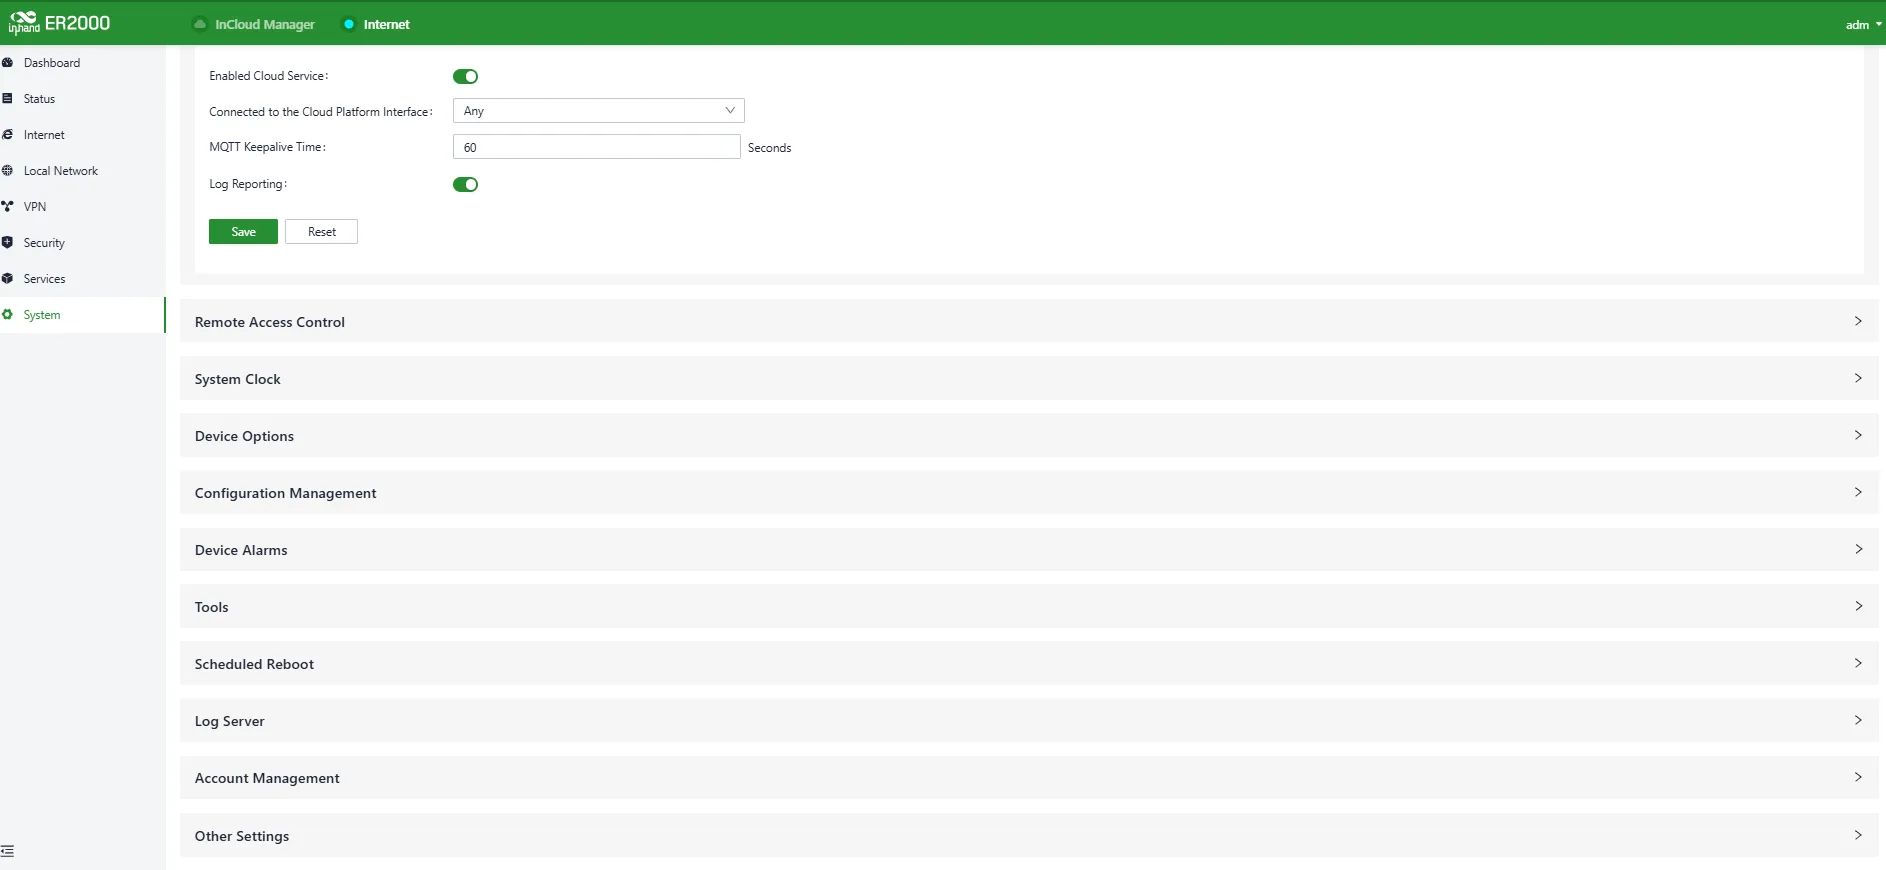Click the Status sidebar icon
1886x870 pixels.
coord(7,99)
